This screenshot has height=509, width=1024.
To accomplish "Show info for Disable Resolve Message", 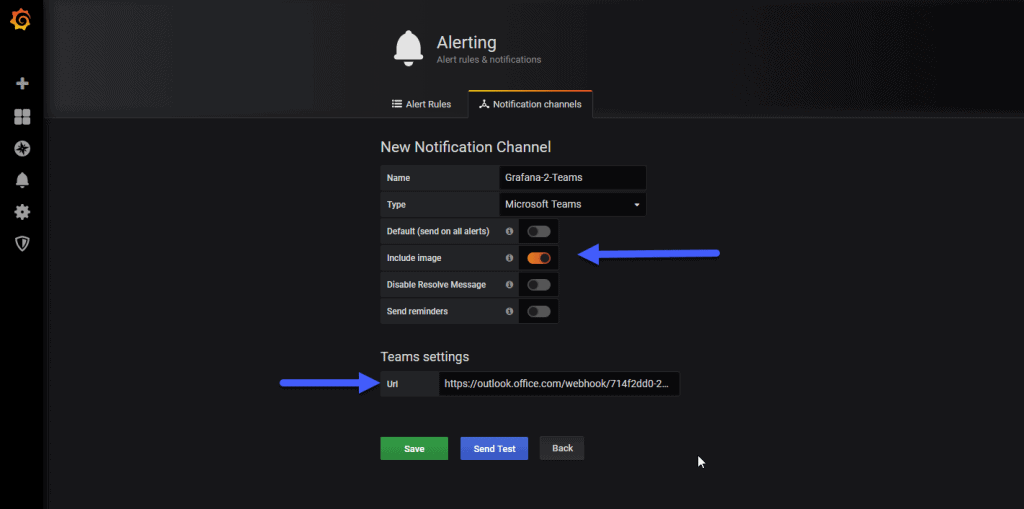I will 509,285.
